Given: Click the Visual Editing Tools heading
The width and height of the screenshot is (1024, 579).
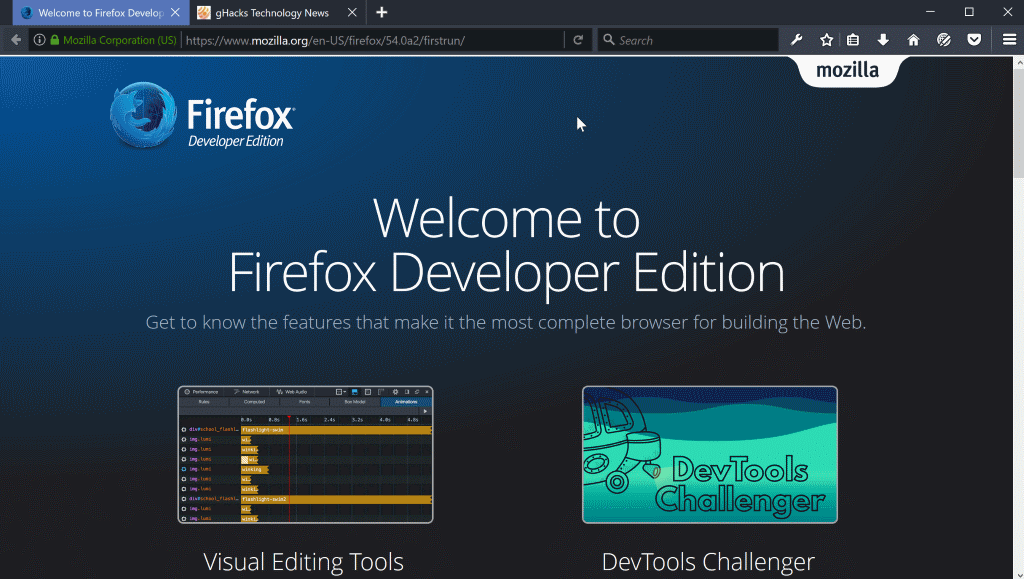Looking at the screenshot, I should click(x=303, y=561).
